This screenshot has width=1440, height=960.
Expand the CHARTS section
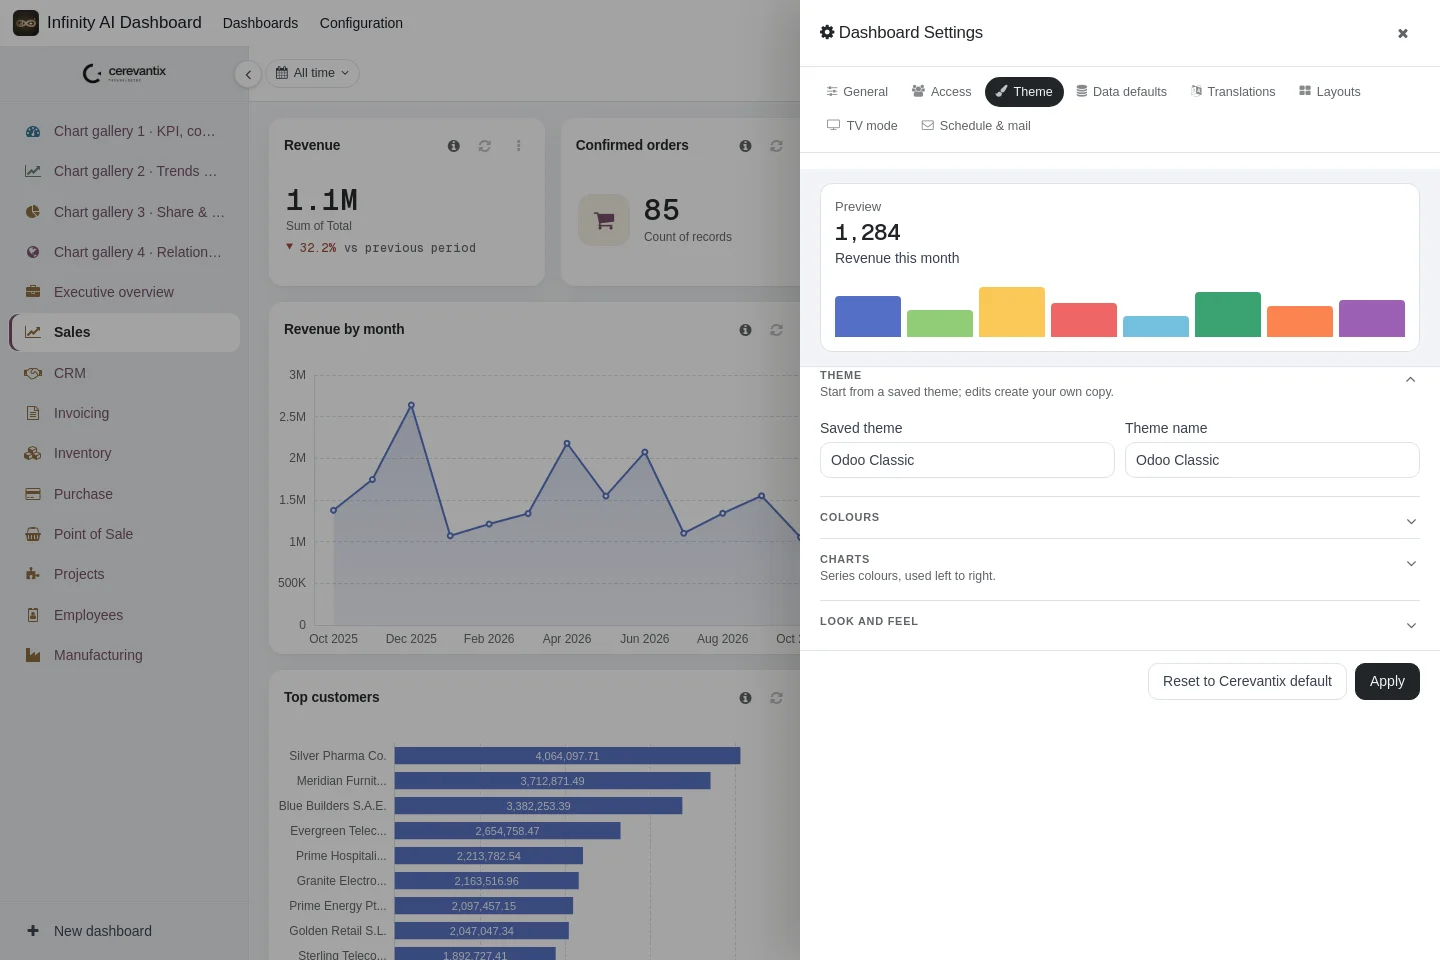pyautogui.click(x=1120, y=568)
